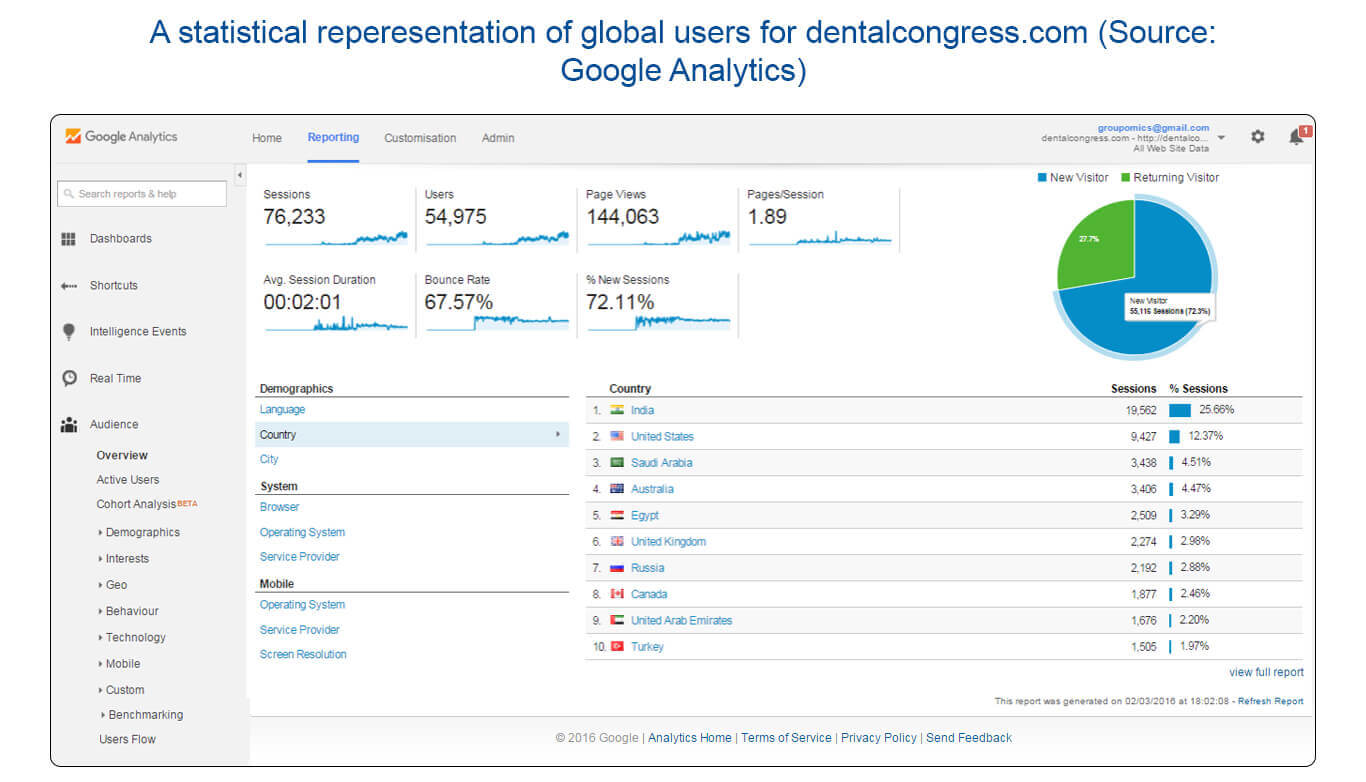Click the view full report link
This screenshot has width=1366, height=782.
[x=1266, y=673]
